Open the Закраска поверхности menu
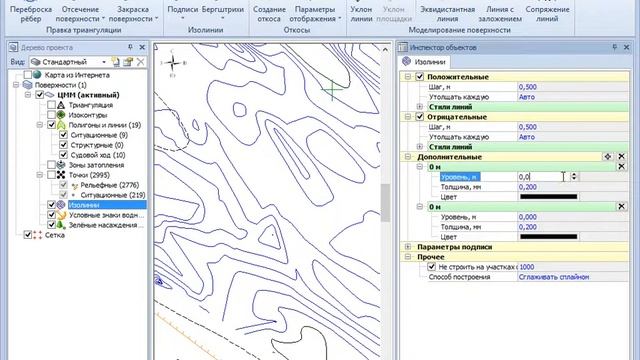Viewport: 640px width, 360px height. pyautogui.click(x=133, y=14)
